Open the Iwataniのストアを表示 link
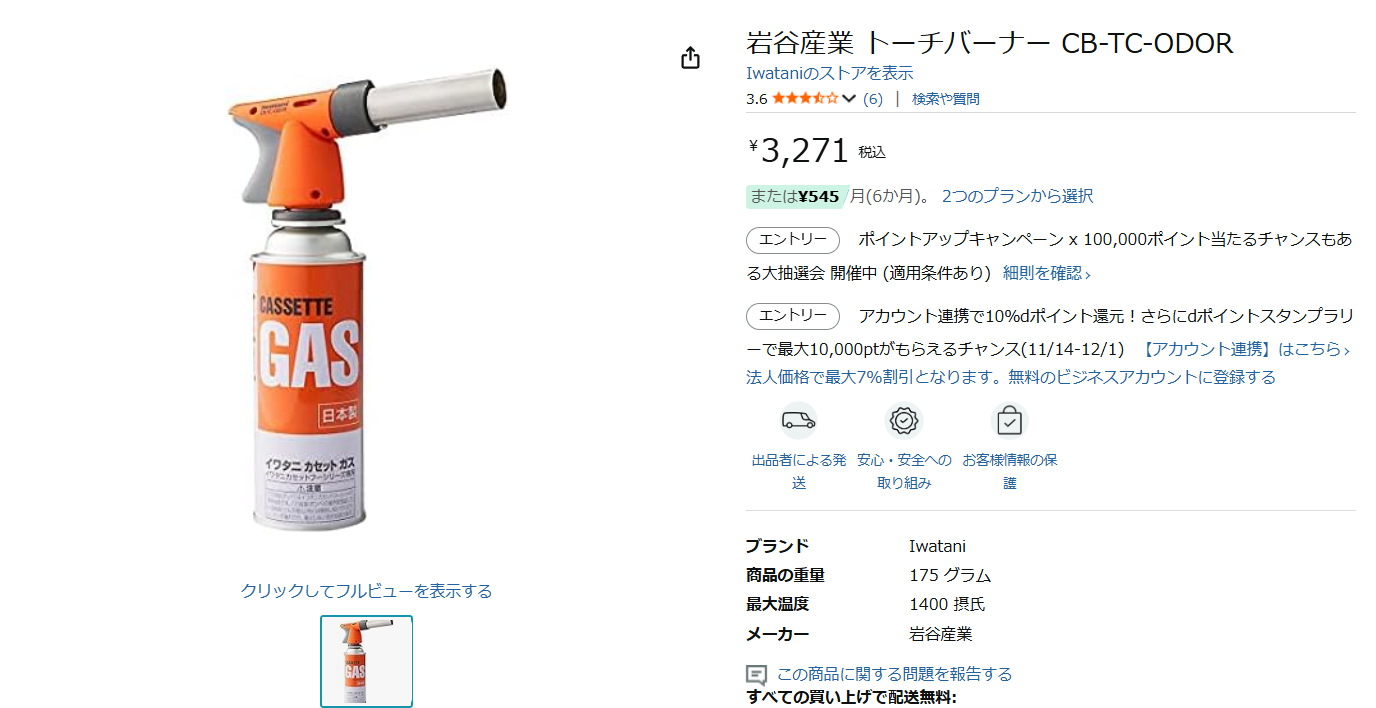 pos(830,73)
